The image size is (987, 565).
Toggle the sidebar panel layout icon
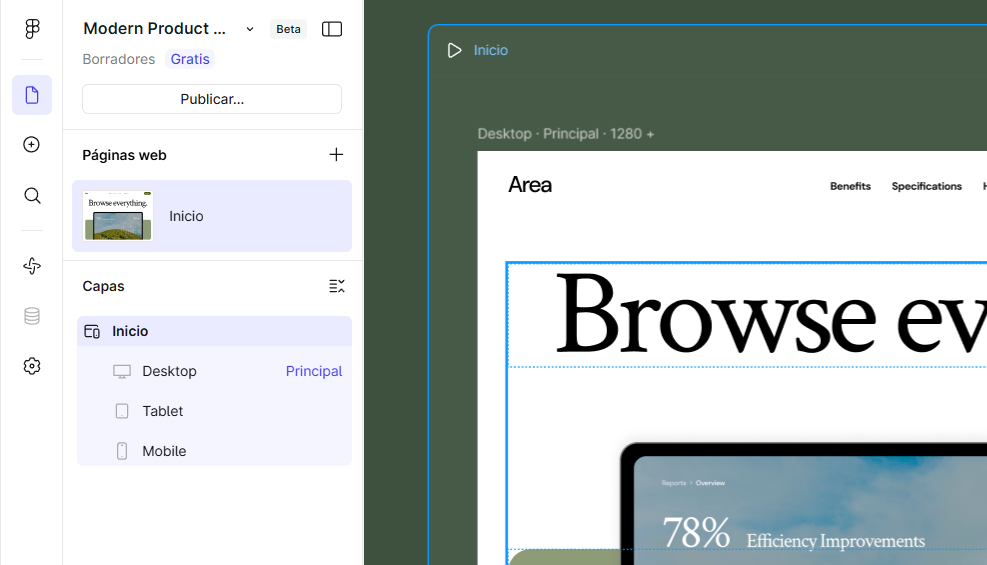coord(332,29)
